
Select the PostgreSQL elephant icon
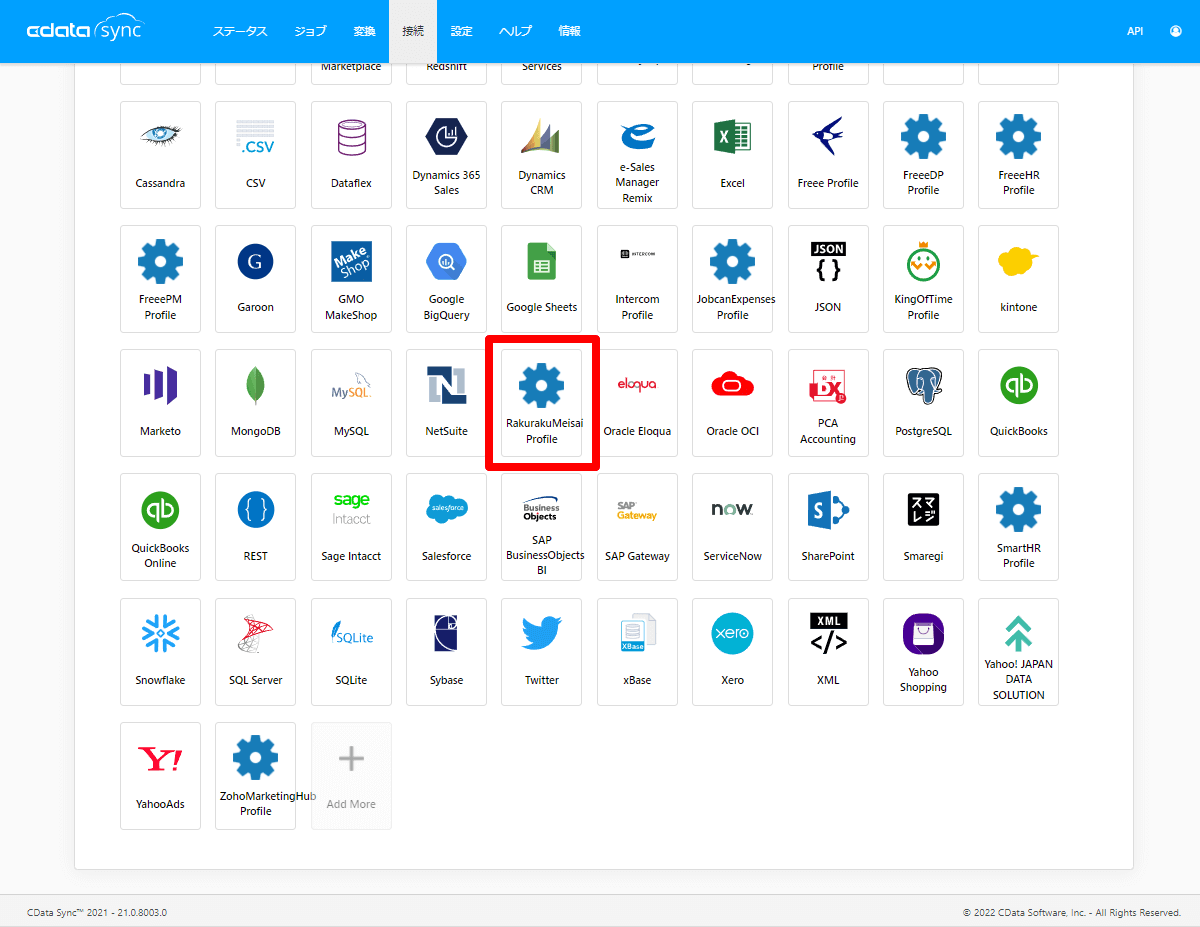point(923,385)
